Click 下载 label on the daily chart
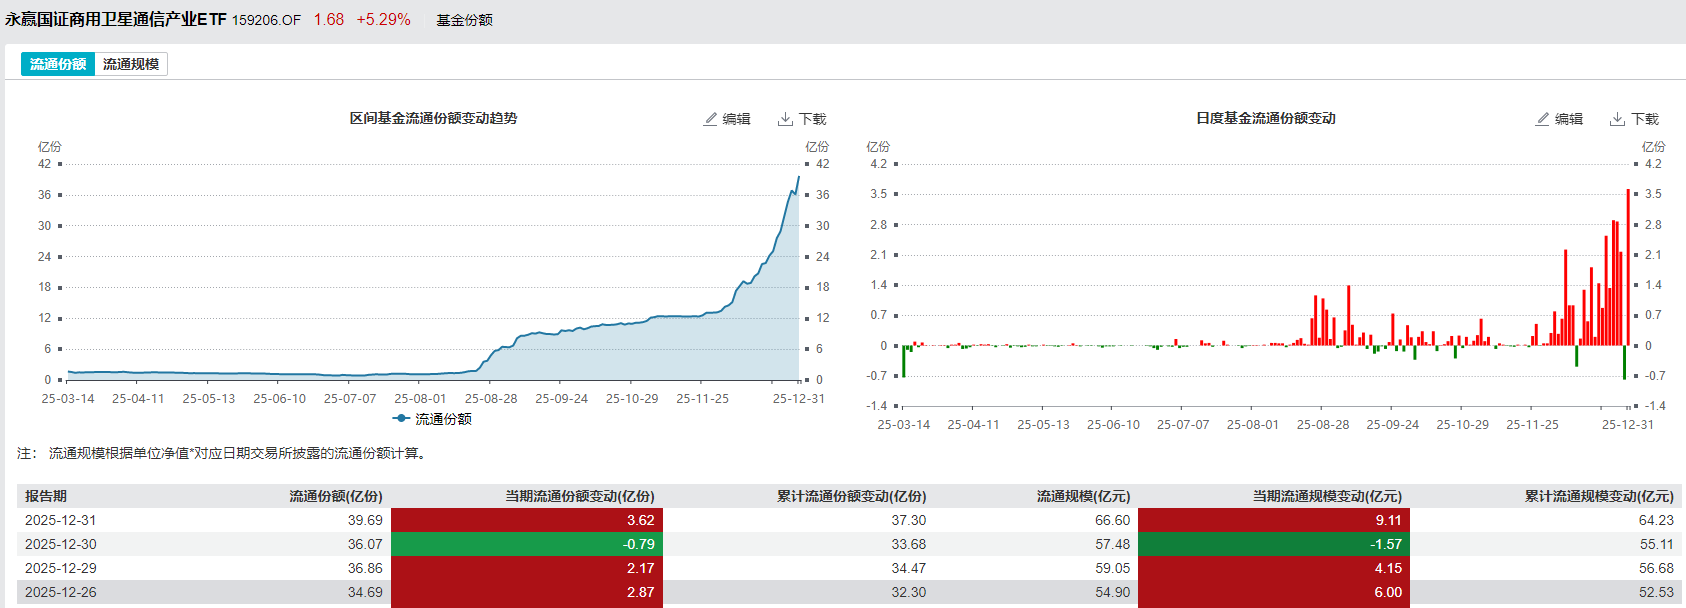Viewport: 1686px width, 608px height. [x=1645, y=119]
